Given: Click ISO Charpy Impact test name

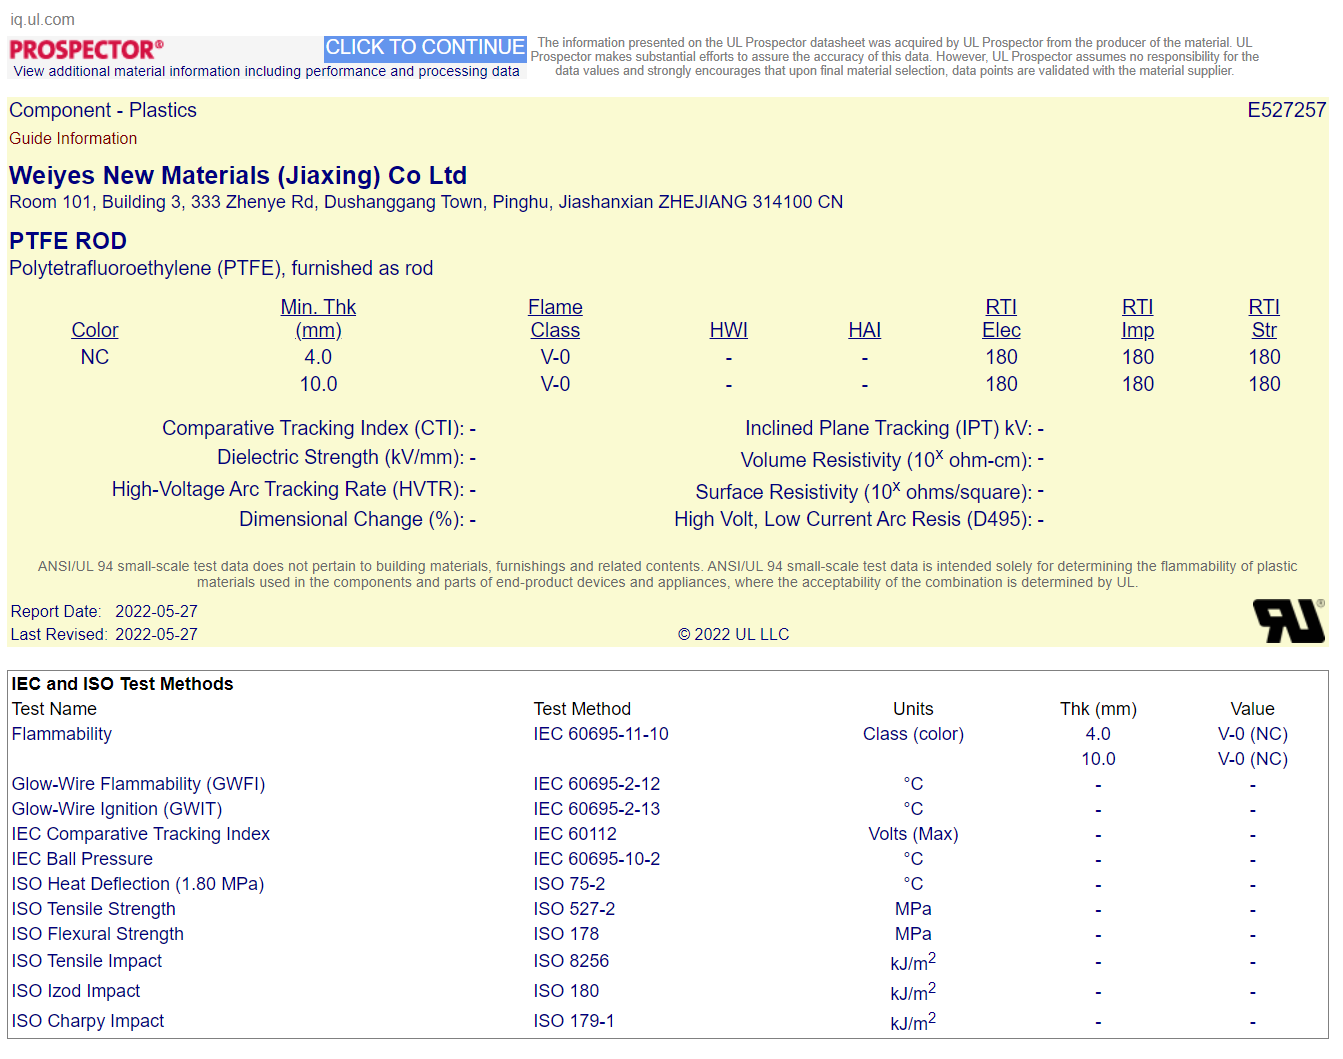Looking at the screenshot, I should tap(88, 1021).
